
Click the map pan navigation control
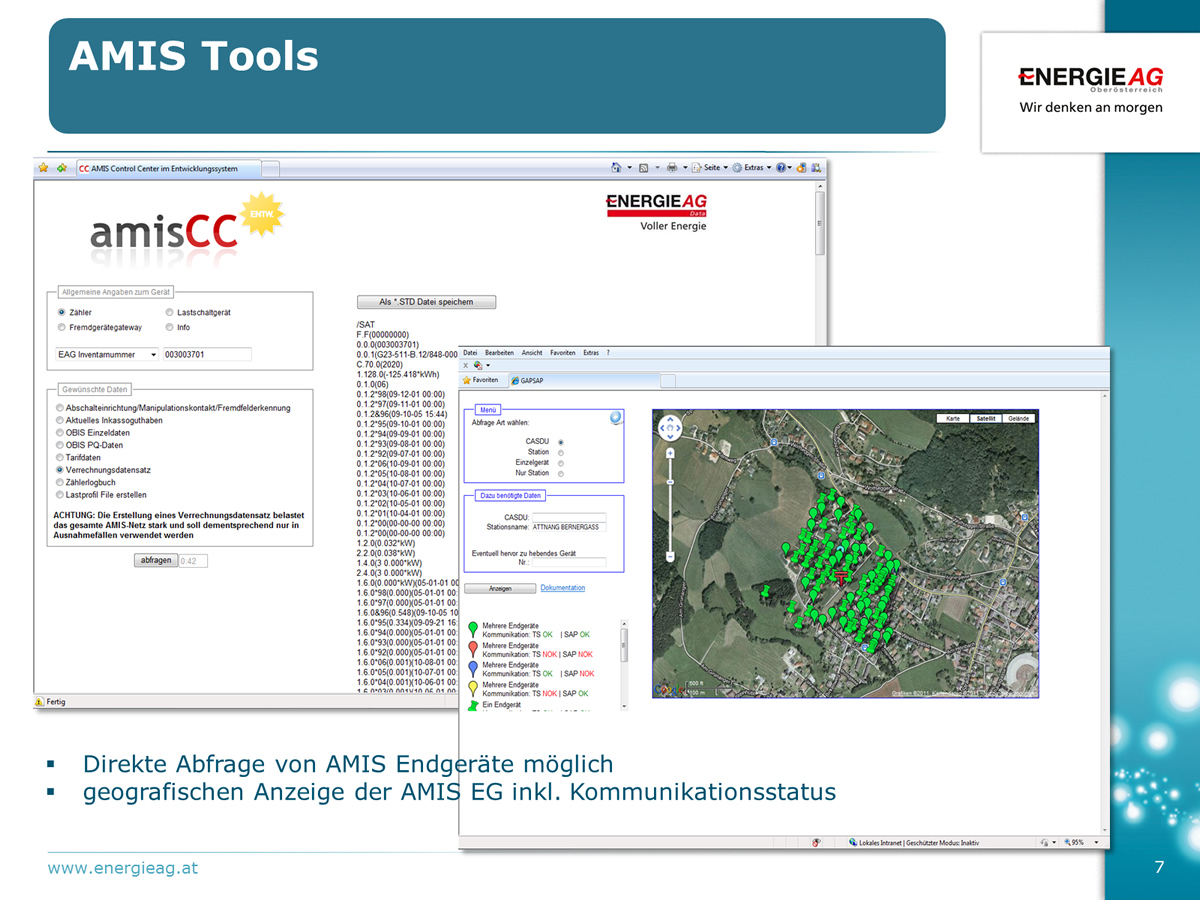(x=670, y=428)
